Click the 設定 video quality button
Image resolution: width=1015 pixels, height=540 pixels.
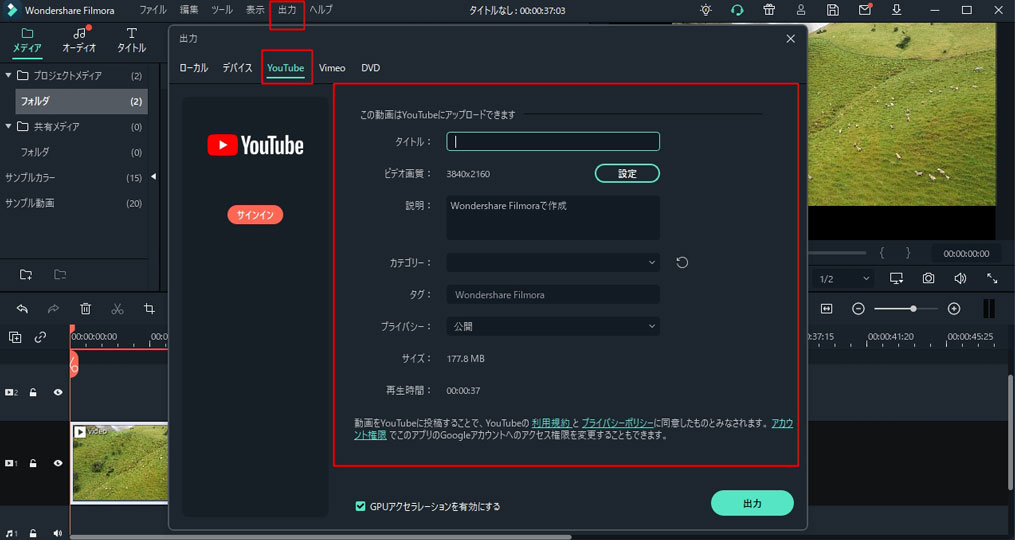[627, 174]
